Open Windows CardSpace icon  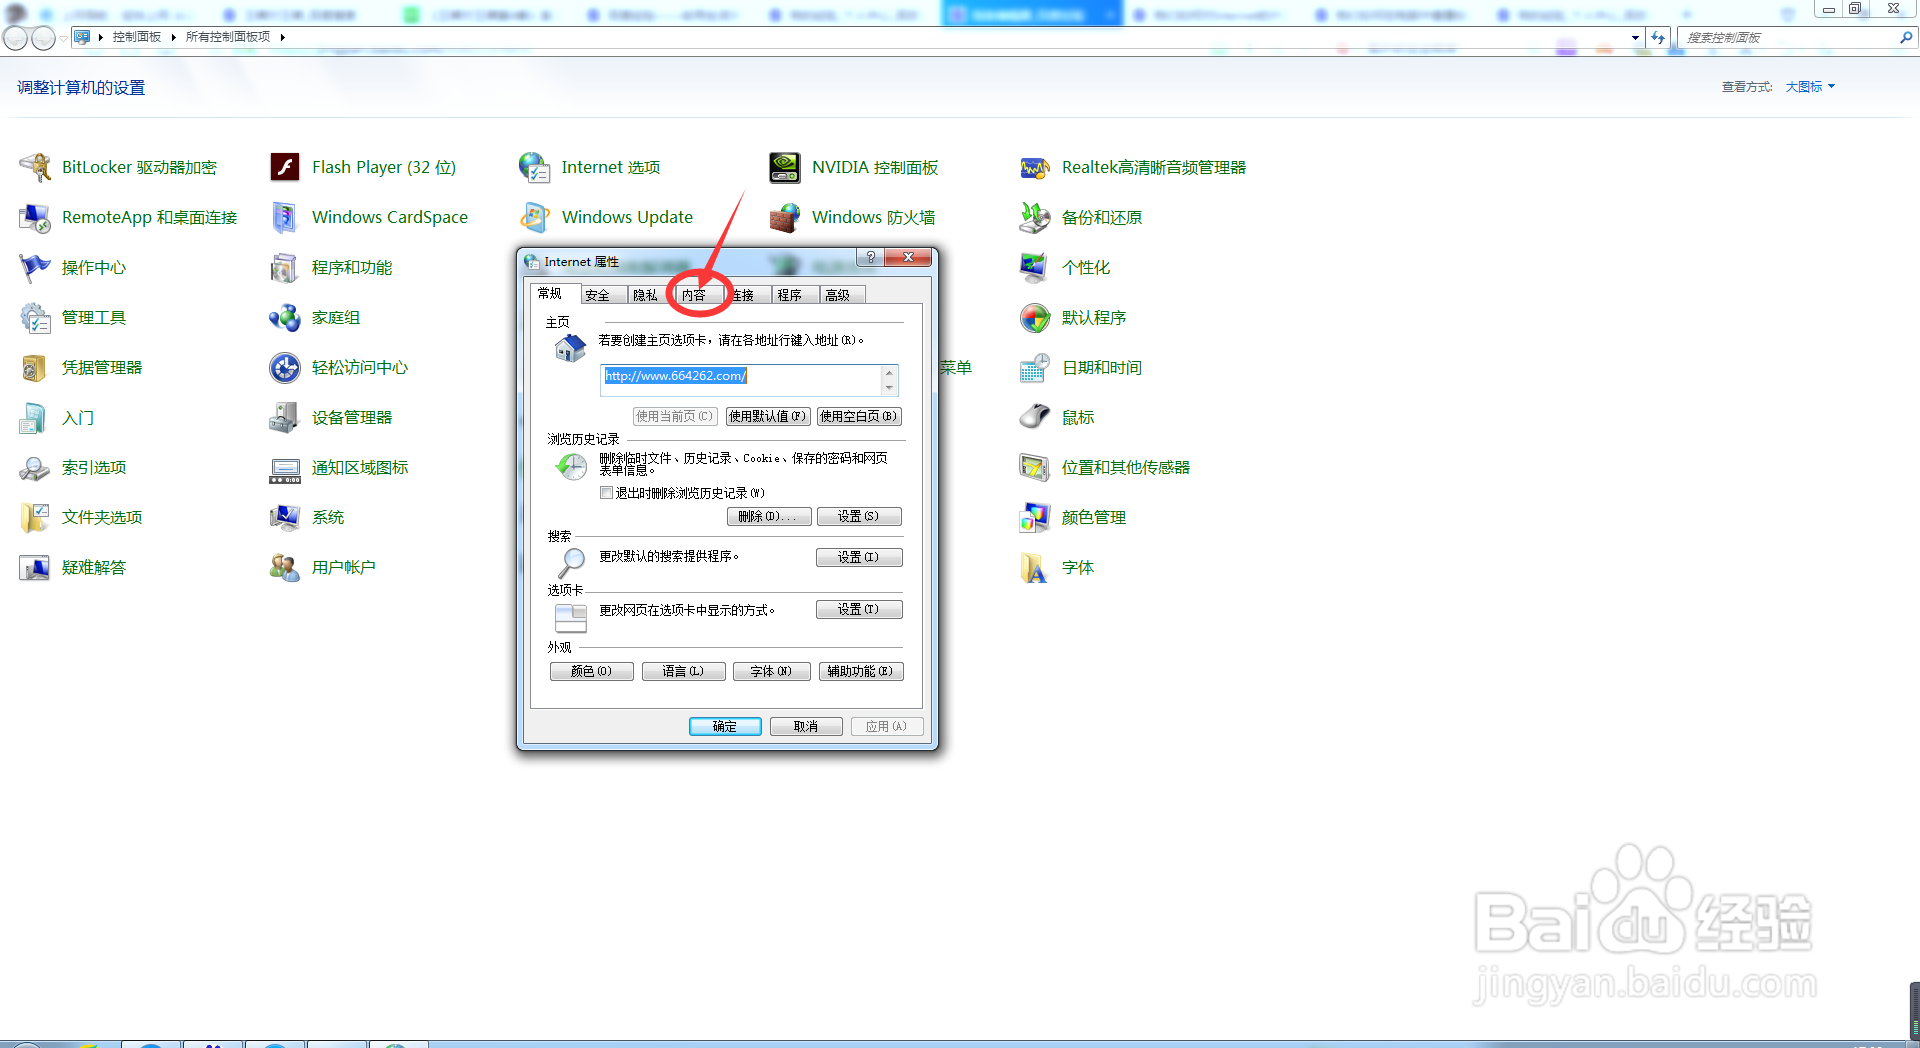coord(285,217)
